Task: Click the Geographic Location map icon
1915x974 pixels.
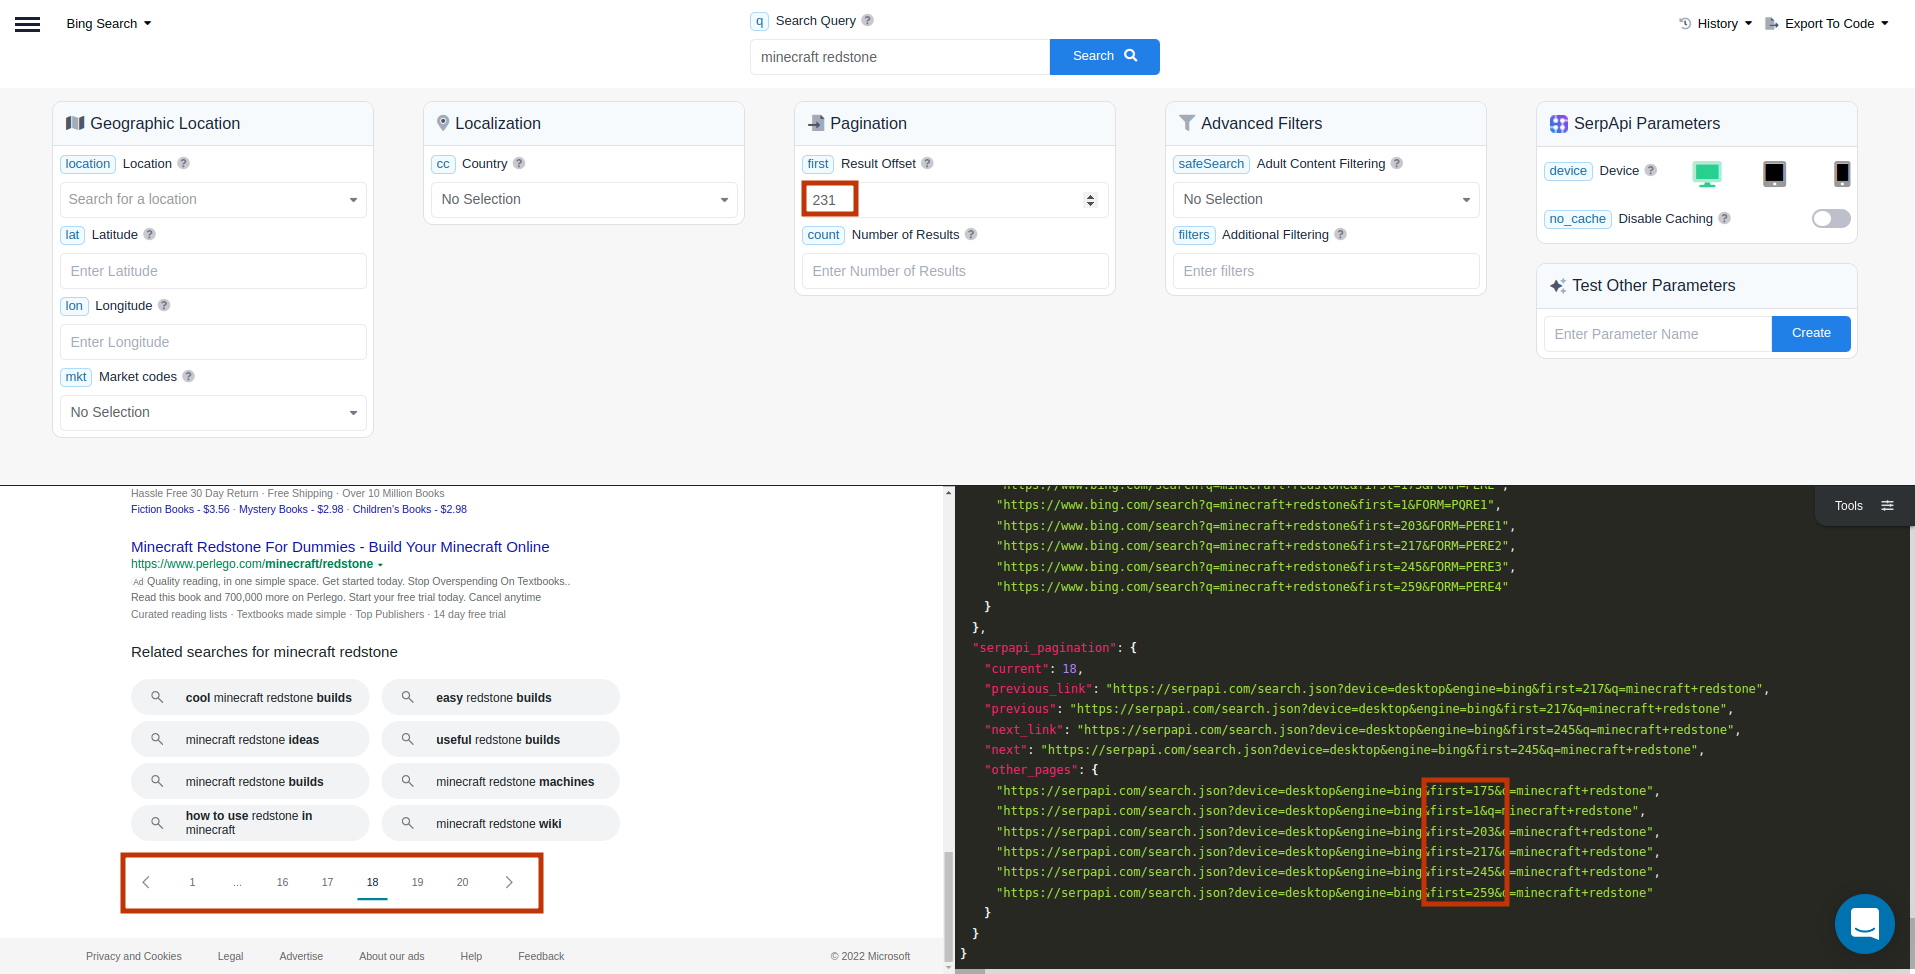Action: tap(75, 122)
